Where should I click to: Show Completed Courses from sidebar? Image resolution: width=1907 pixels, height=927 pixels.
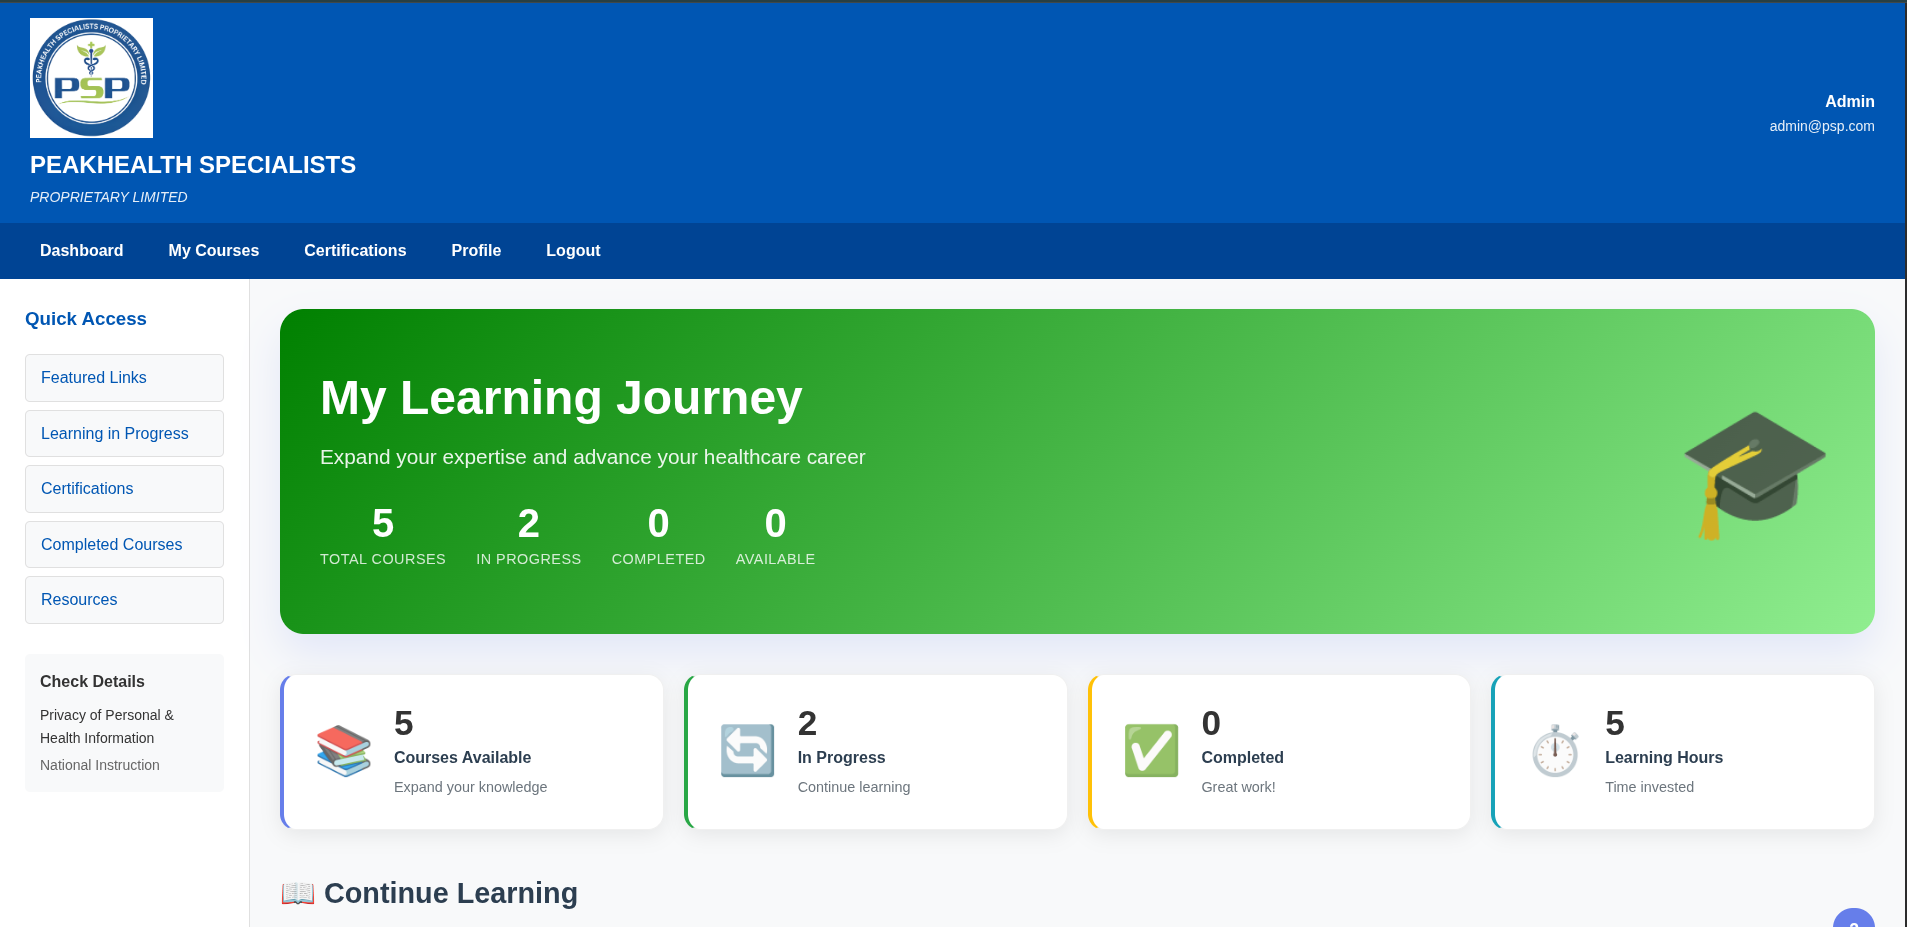point(124,545)
